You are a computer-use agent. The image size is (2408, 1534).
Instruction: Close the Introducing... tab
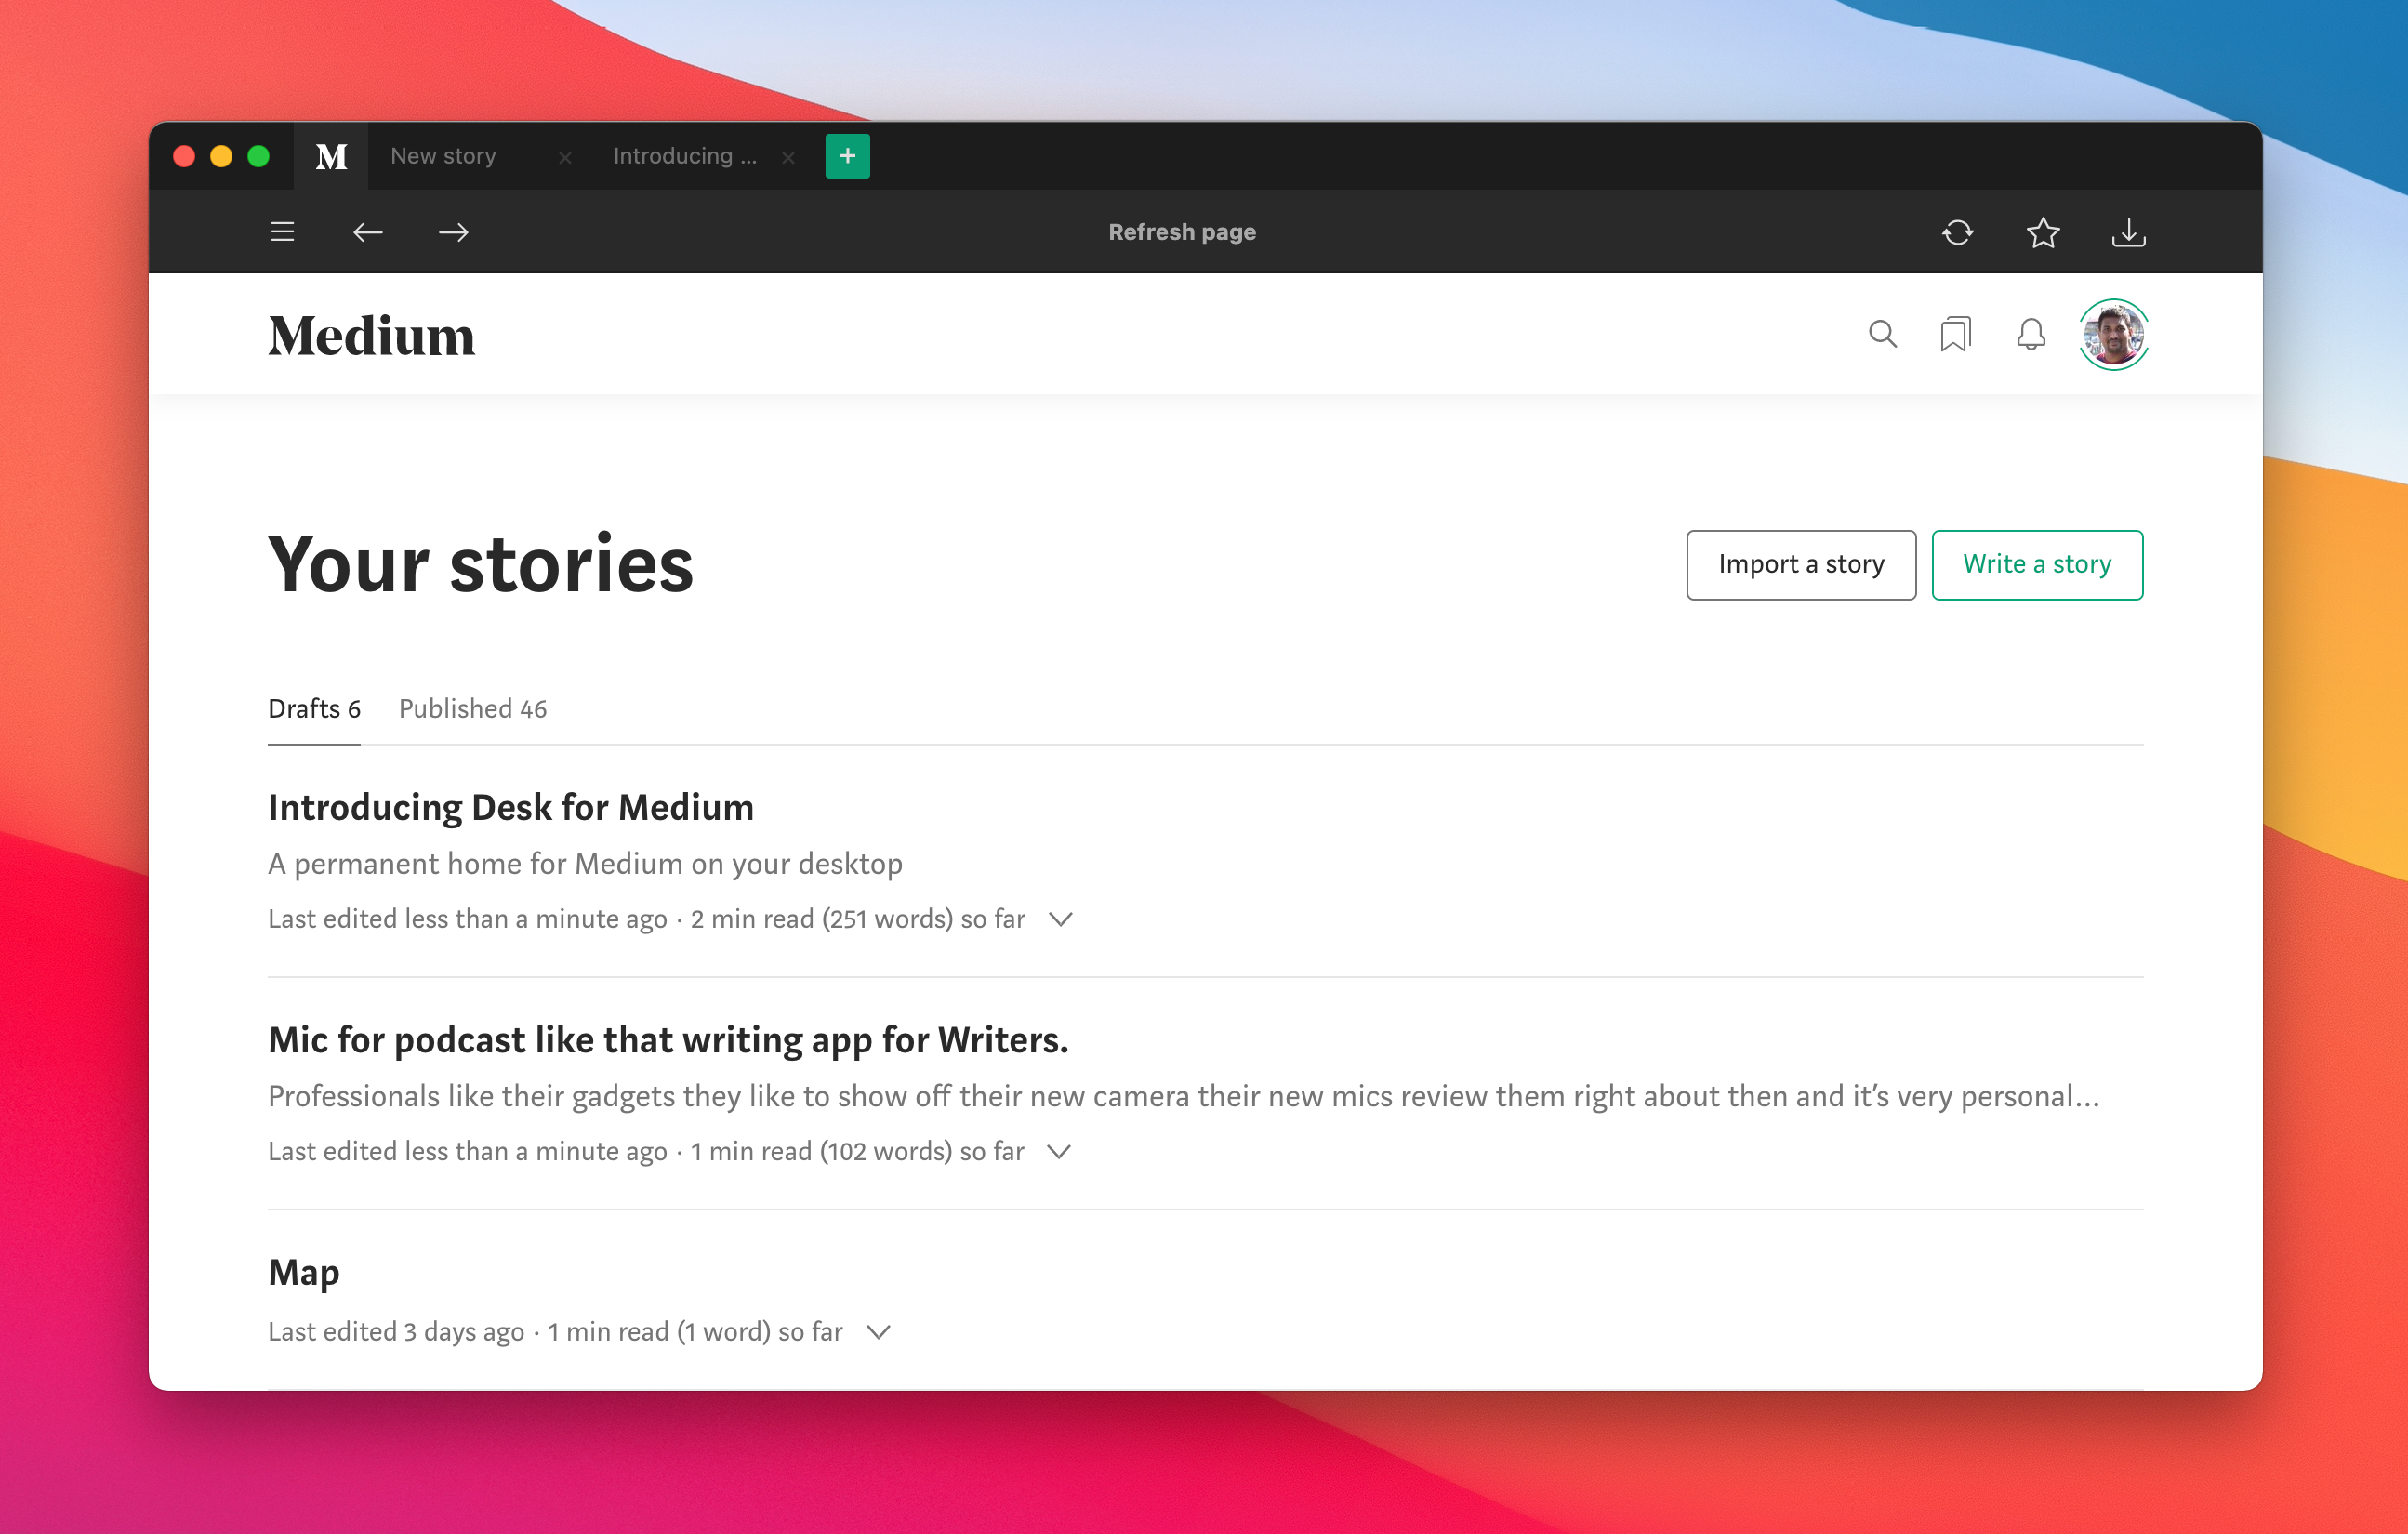(x=788, y=157)
